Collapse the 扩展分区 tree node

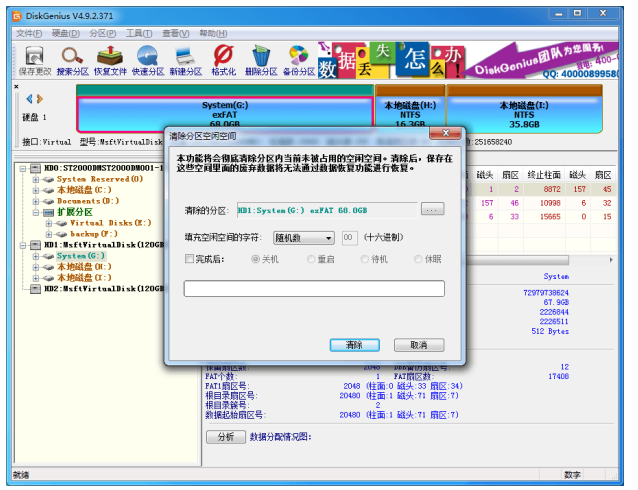point(36,212)
